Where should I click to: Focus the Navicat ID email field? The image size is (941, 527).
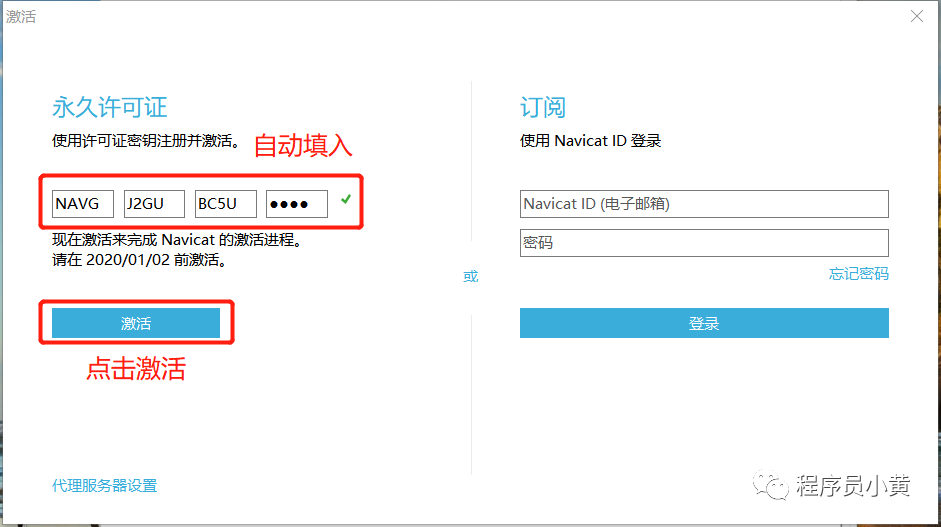[704, 204]
